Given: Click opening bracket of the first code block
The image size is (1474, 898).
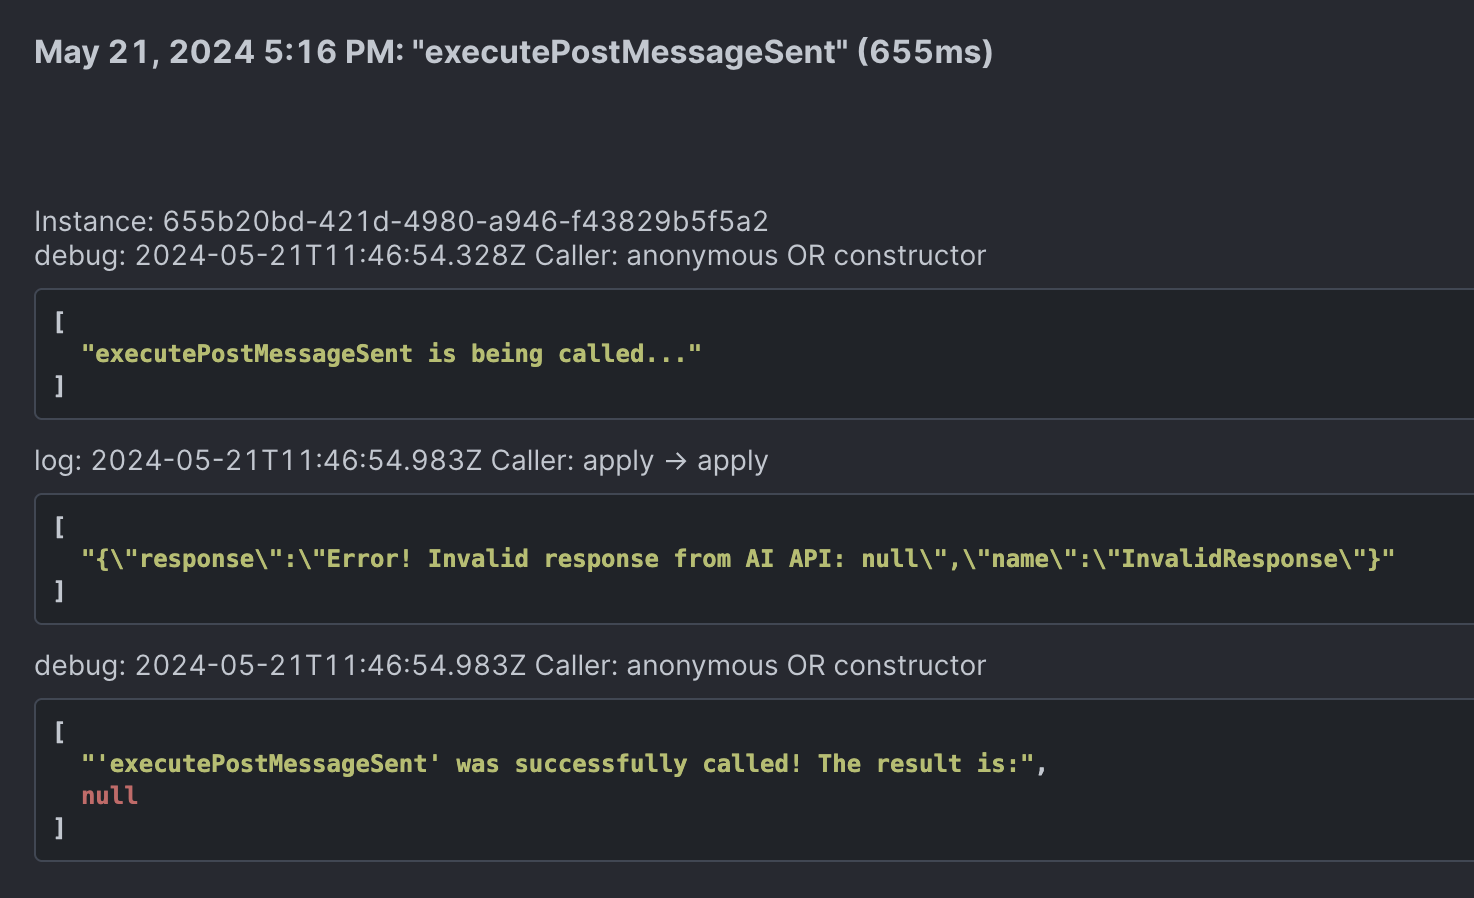Looking at the screenshot, I should 59,322.
